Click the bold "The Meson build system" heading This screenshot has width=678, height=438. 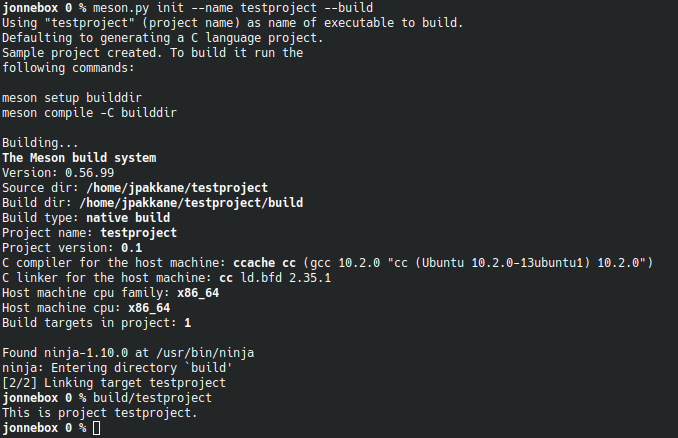coord(79,158)
